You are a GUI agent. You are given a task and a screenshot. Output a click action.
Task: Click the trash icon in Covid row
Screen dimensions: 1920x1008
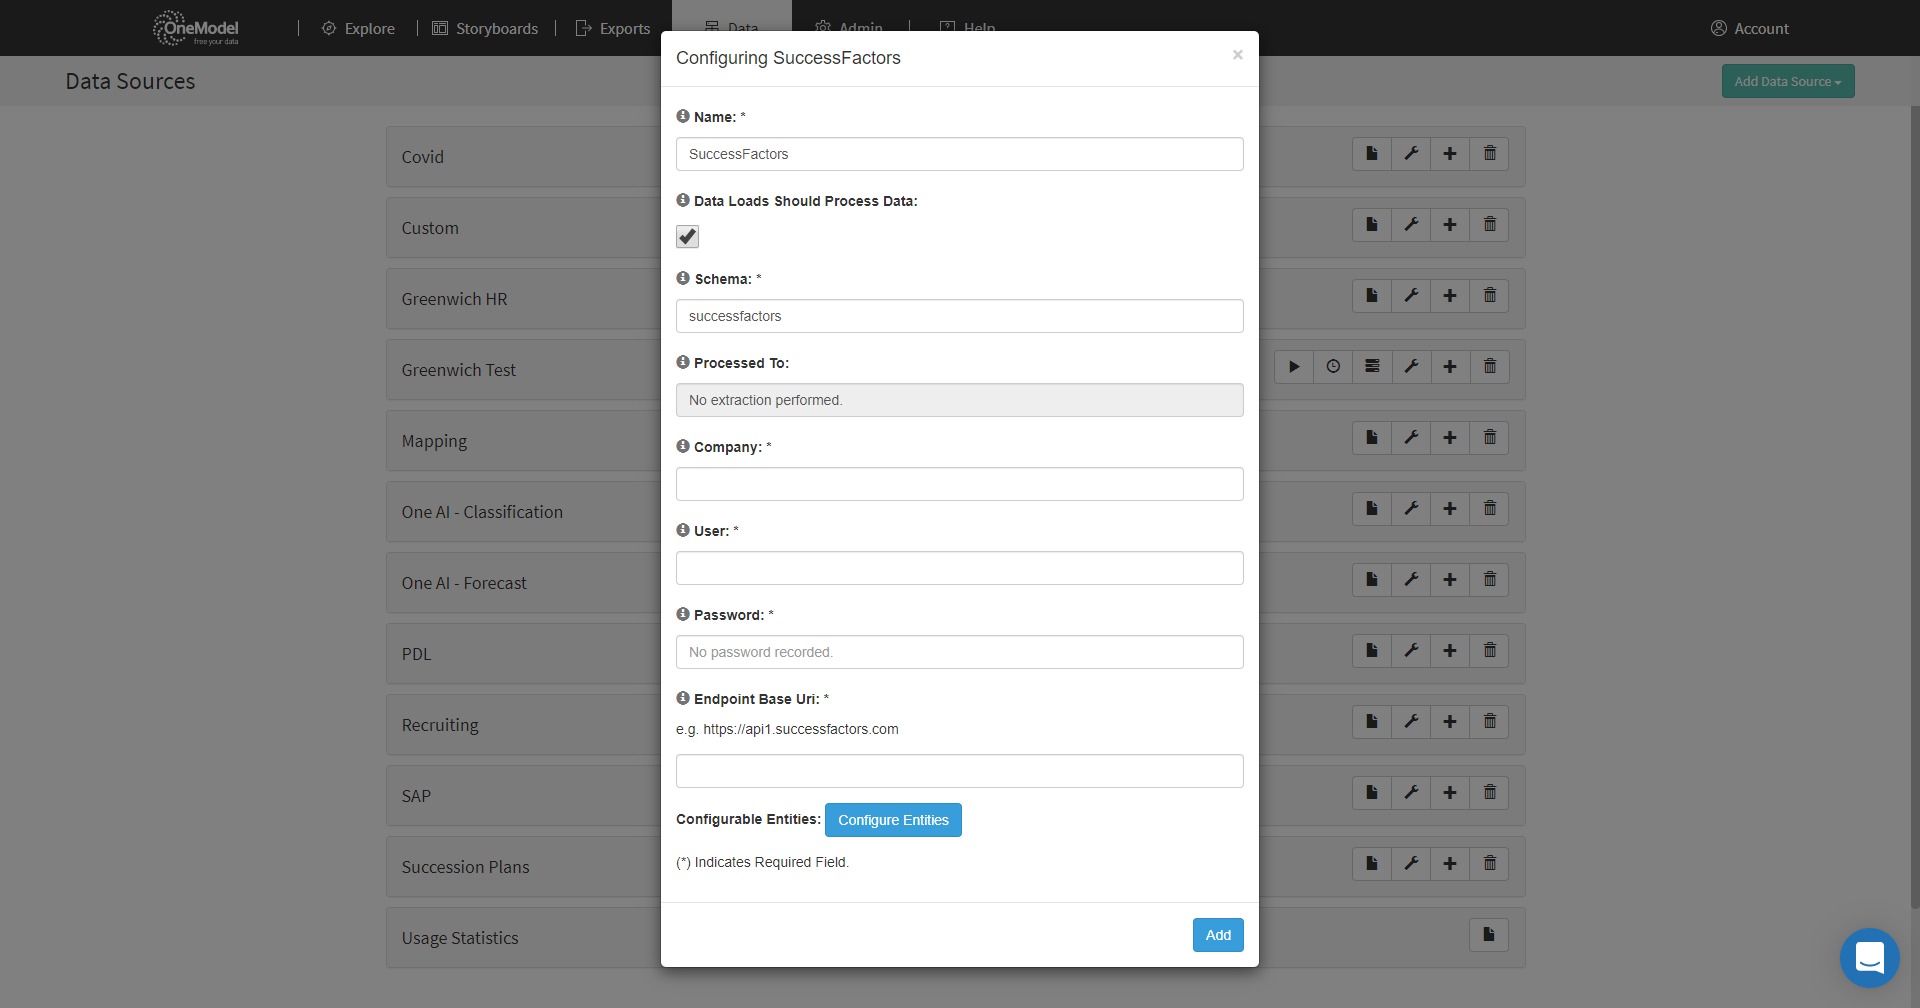click(1489, 154)
